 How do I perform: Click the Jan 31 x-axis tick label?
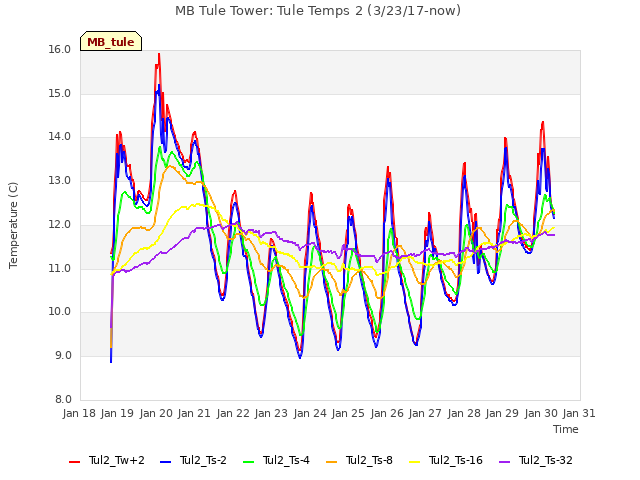click(579, 413)
